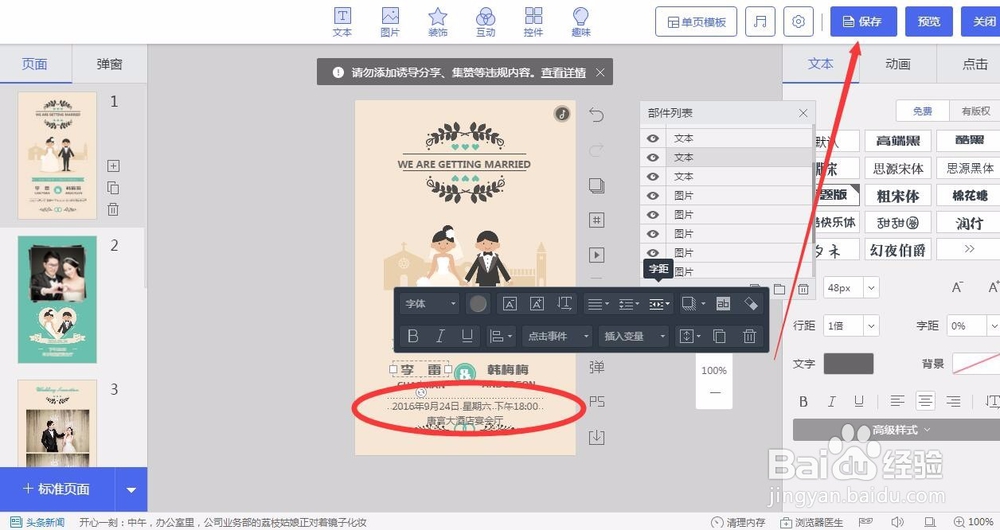Clear formatting with the eraser icon
The image size is (1000, 530).
pyautogui.click(x=751, y=304)
